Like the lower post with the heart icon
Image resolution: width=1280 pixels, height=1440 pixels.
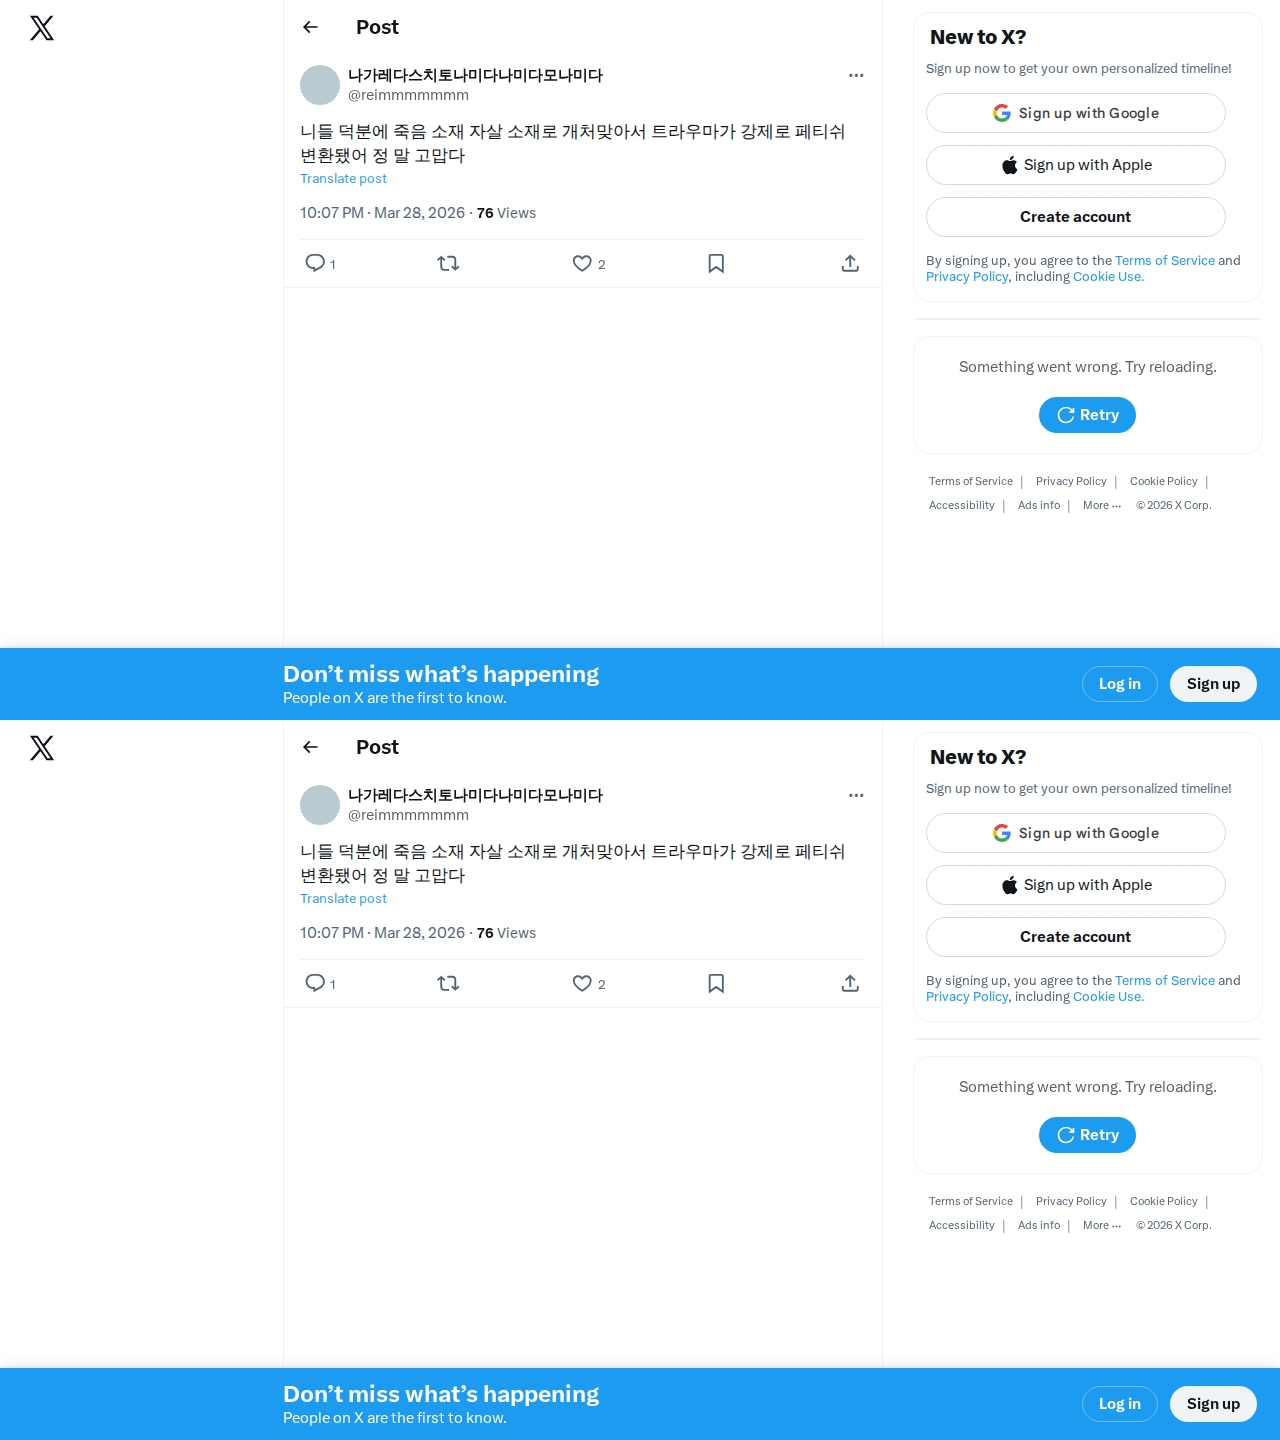click(582, 983)
